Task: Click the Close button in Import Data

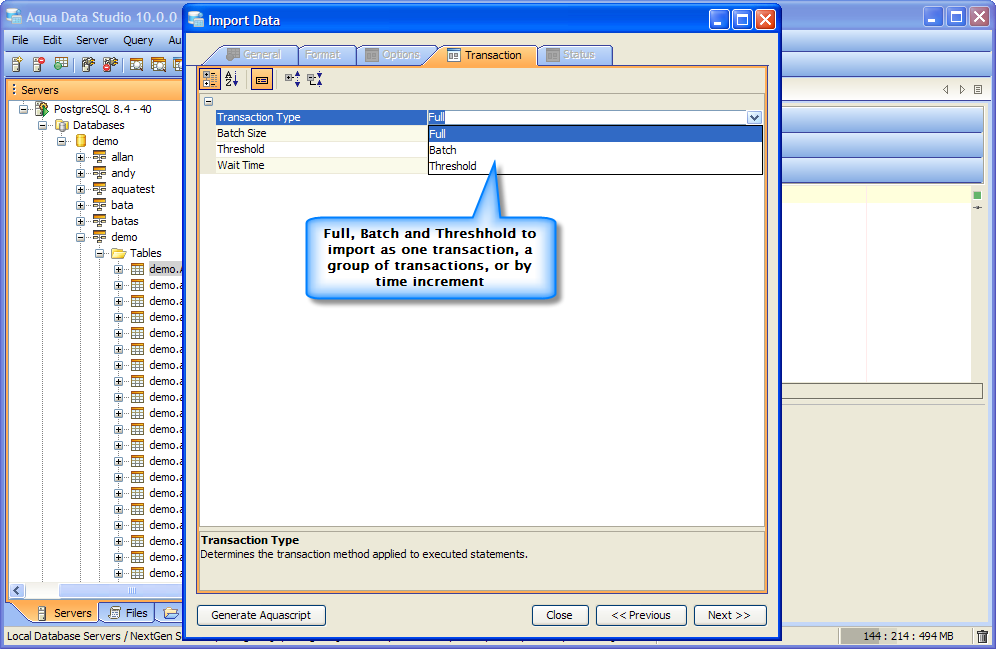Action: coord(560,615)
